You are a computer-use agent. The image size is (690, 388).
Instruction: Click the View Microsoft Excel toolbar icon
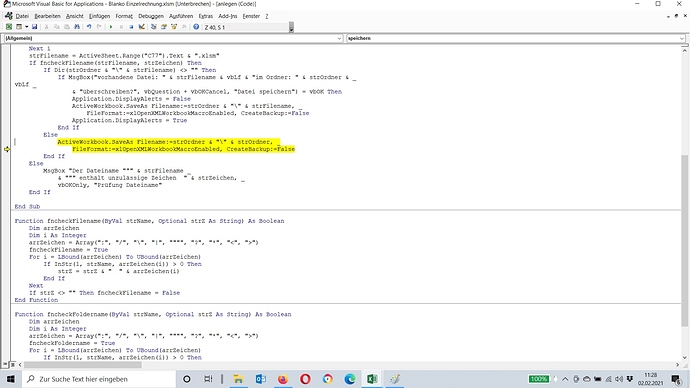pos(9,27)
